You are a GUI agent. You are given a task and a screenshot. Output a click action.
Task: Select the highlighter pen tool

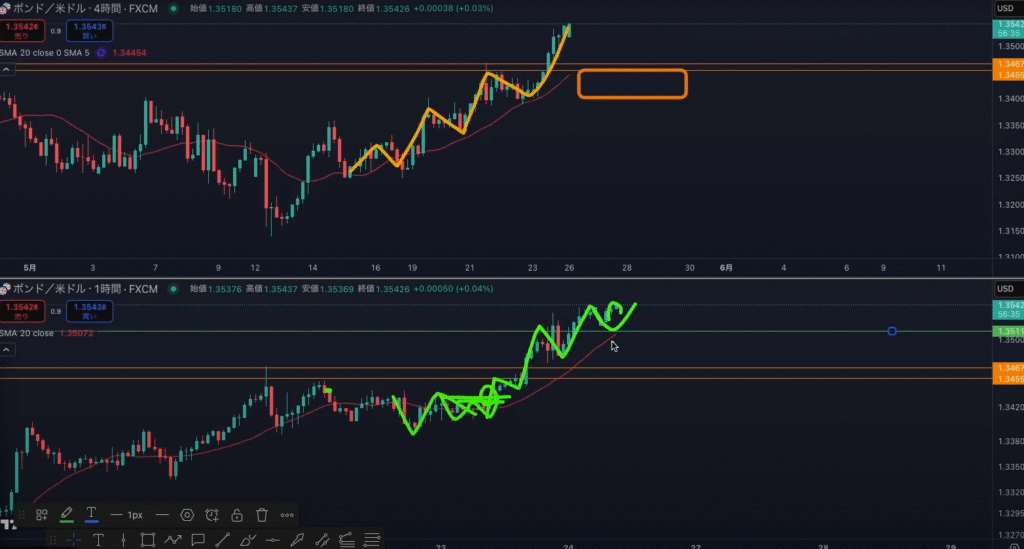(x=297, y=540)
